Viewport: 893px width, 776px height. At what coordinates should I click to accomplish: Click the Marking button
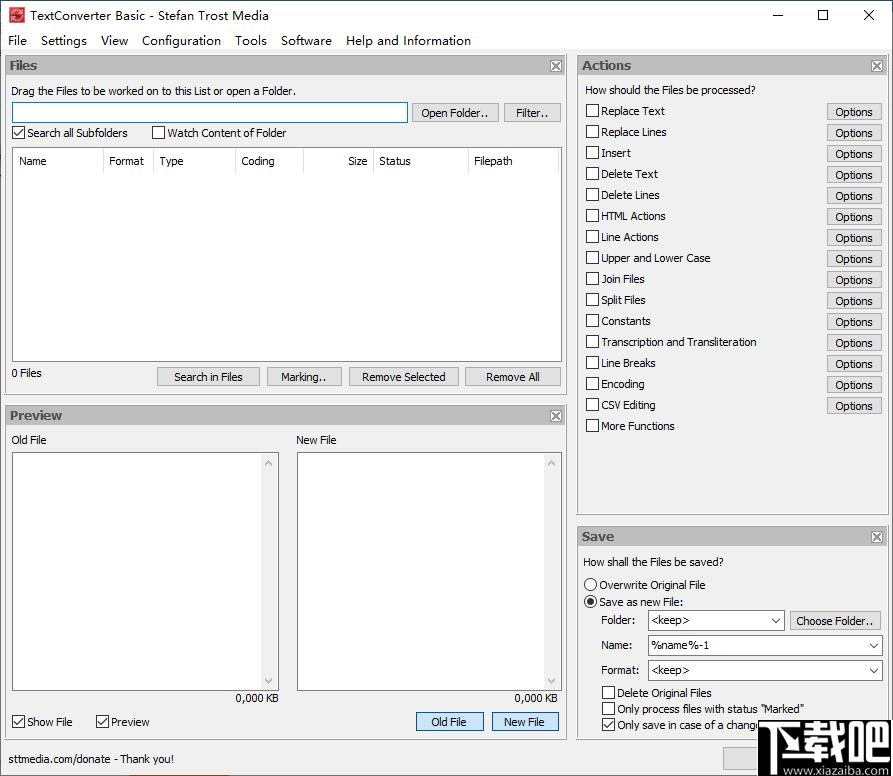(x=304, y=377)
